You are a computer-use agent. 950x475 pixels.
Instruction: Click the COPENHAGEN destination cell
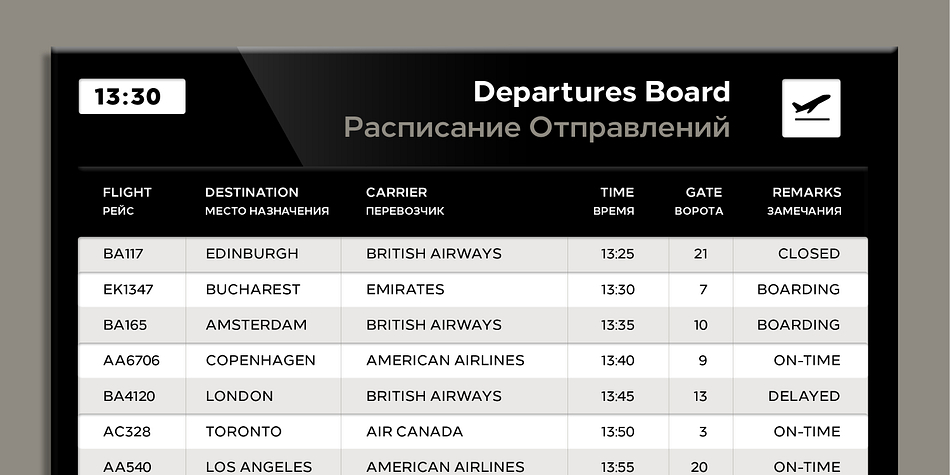click(261, 360)
